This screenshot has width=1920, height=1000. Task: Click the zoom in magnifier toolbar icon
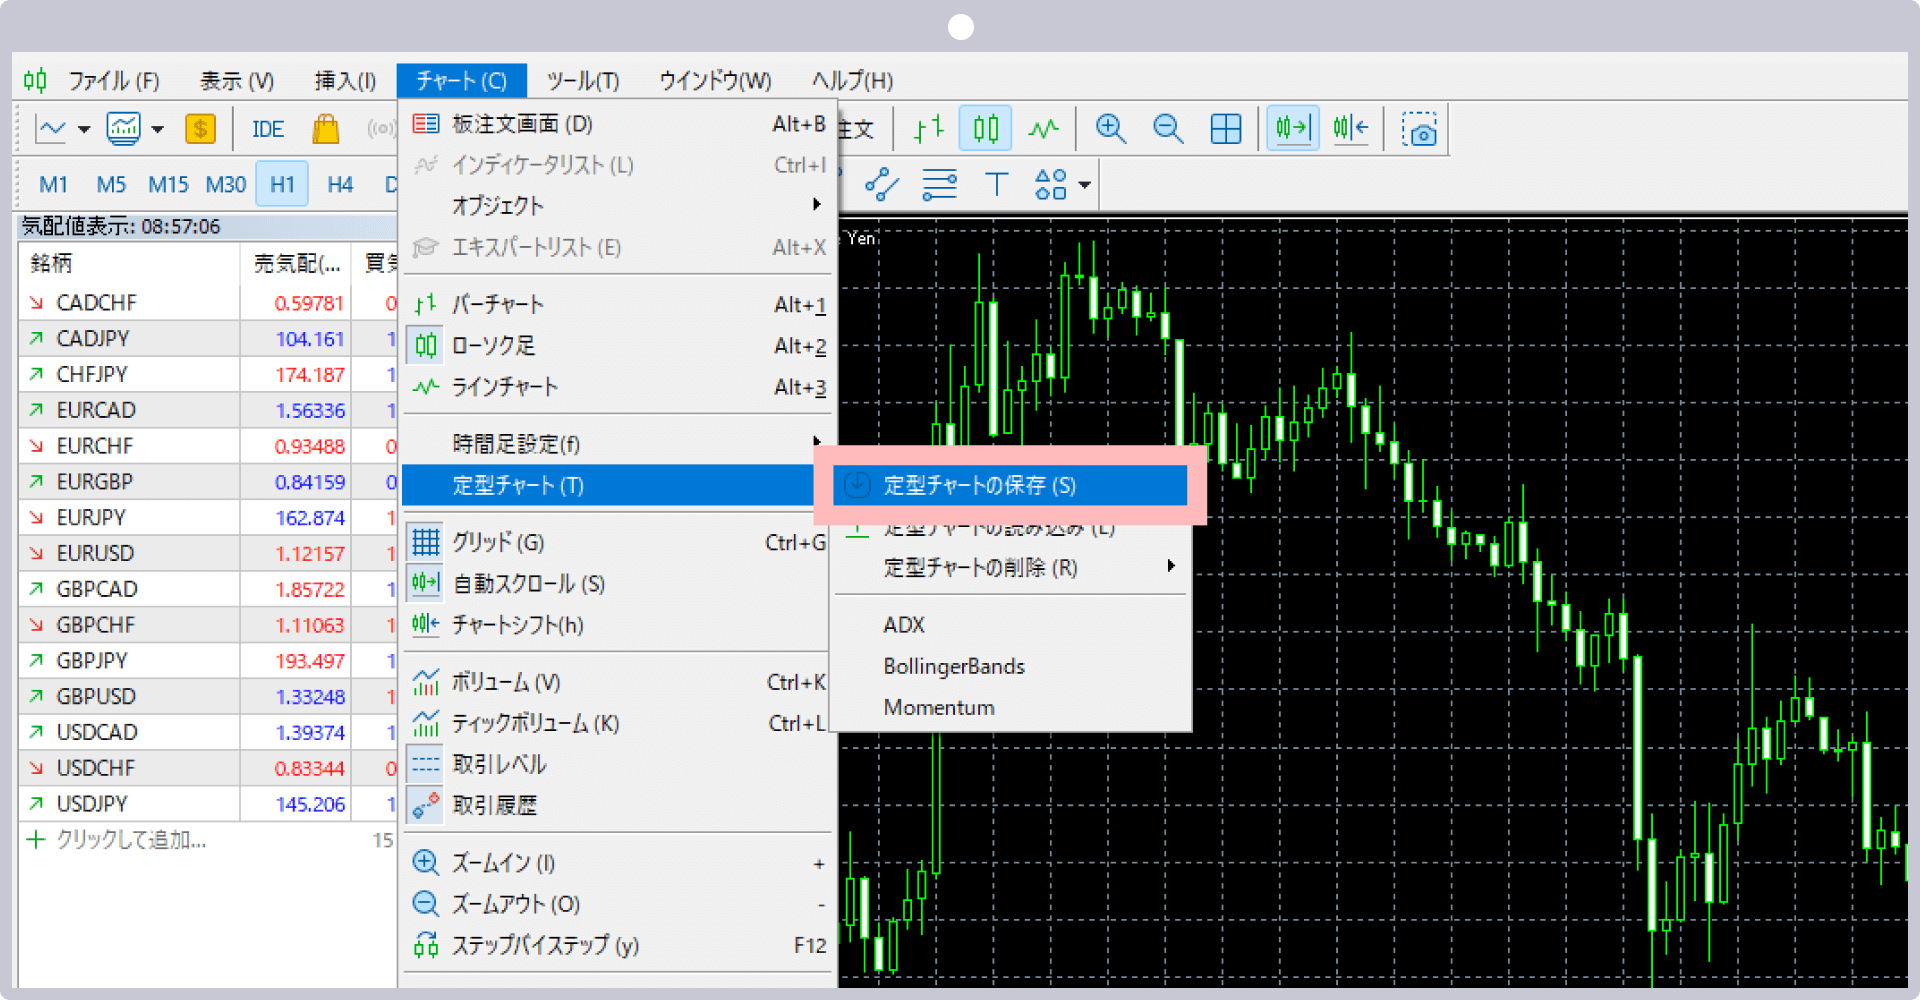tap(1110, 129)
